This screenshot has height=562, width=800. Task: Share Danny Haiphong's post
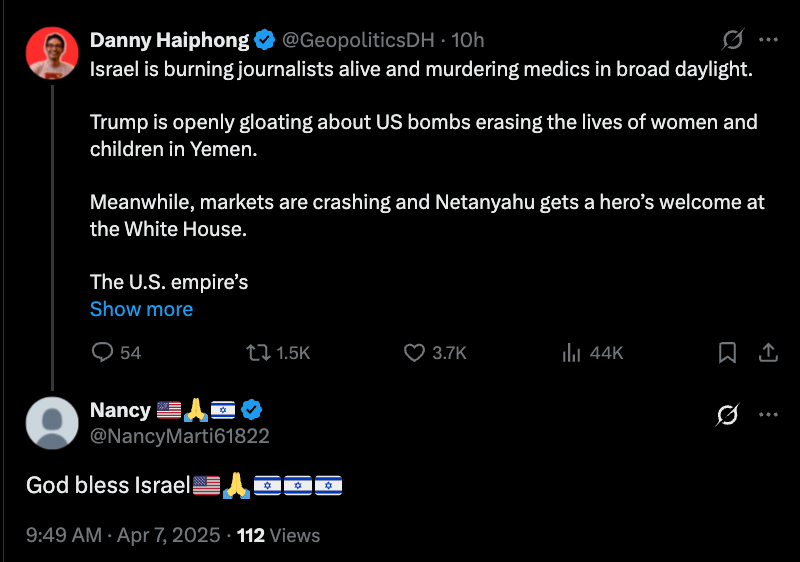coord(768,352)
